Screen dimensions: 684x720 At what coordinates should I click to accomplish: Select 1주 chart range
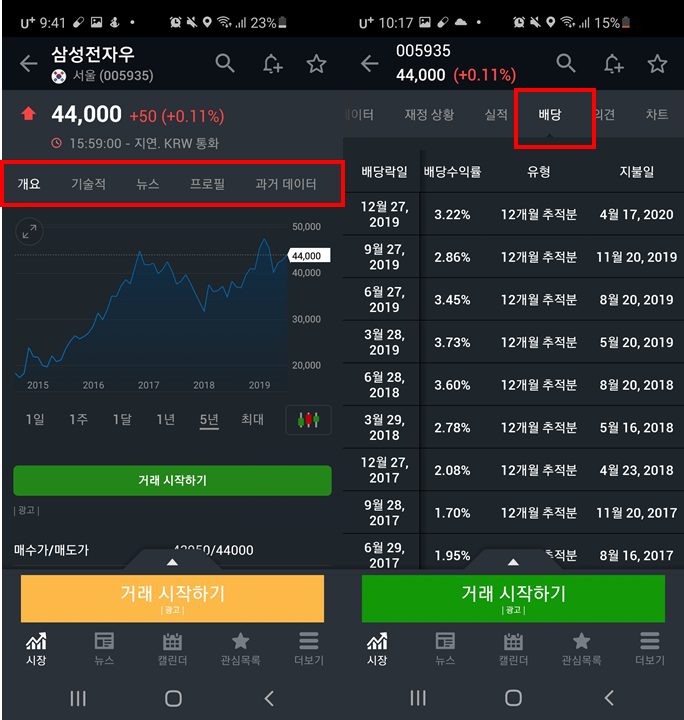click(78, 419)
